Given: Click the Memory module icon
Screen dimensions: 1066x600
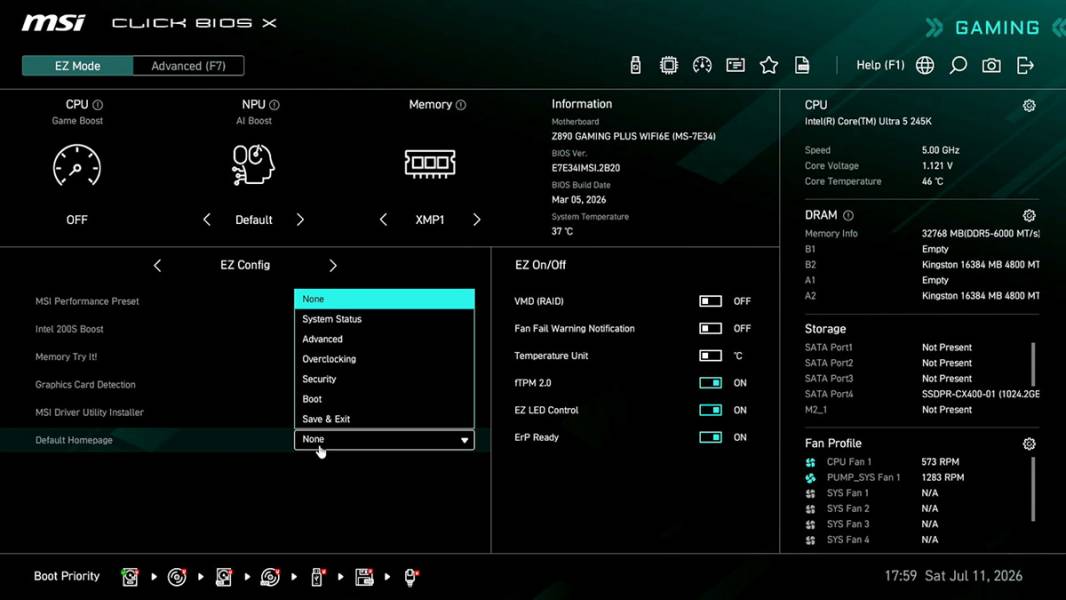Looking at the screenshot, I should pyautogui.click(x=430, y=163).
